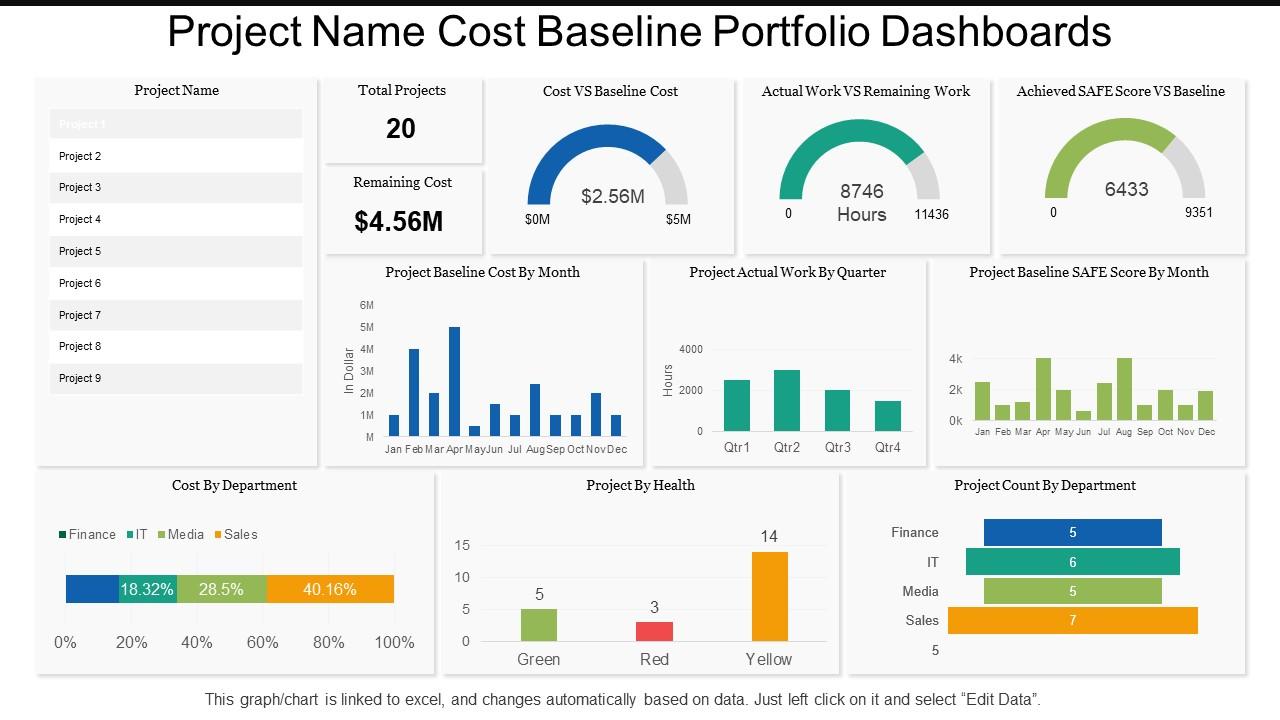Viewport: 1280px width, 720px height.
Task: Click the Project Count By Department title
Action: coord(1045,485)
